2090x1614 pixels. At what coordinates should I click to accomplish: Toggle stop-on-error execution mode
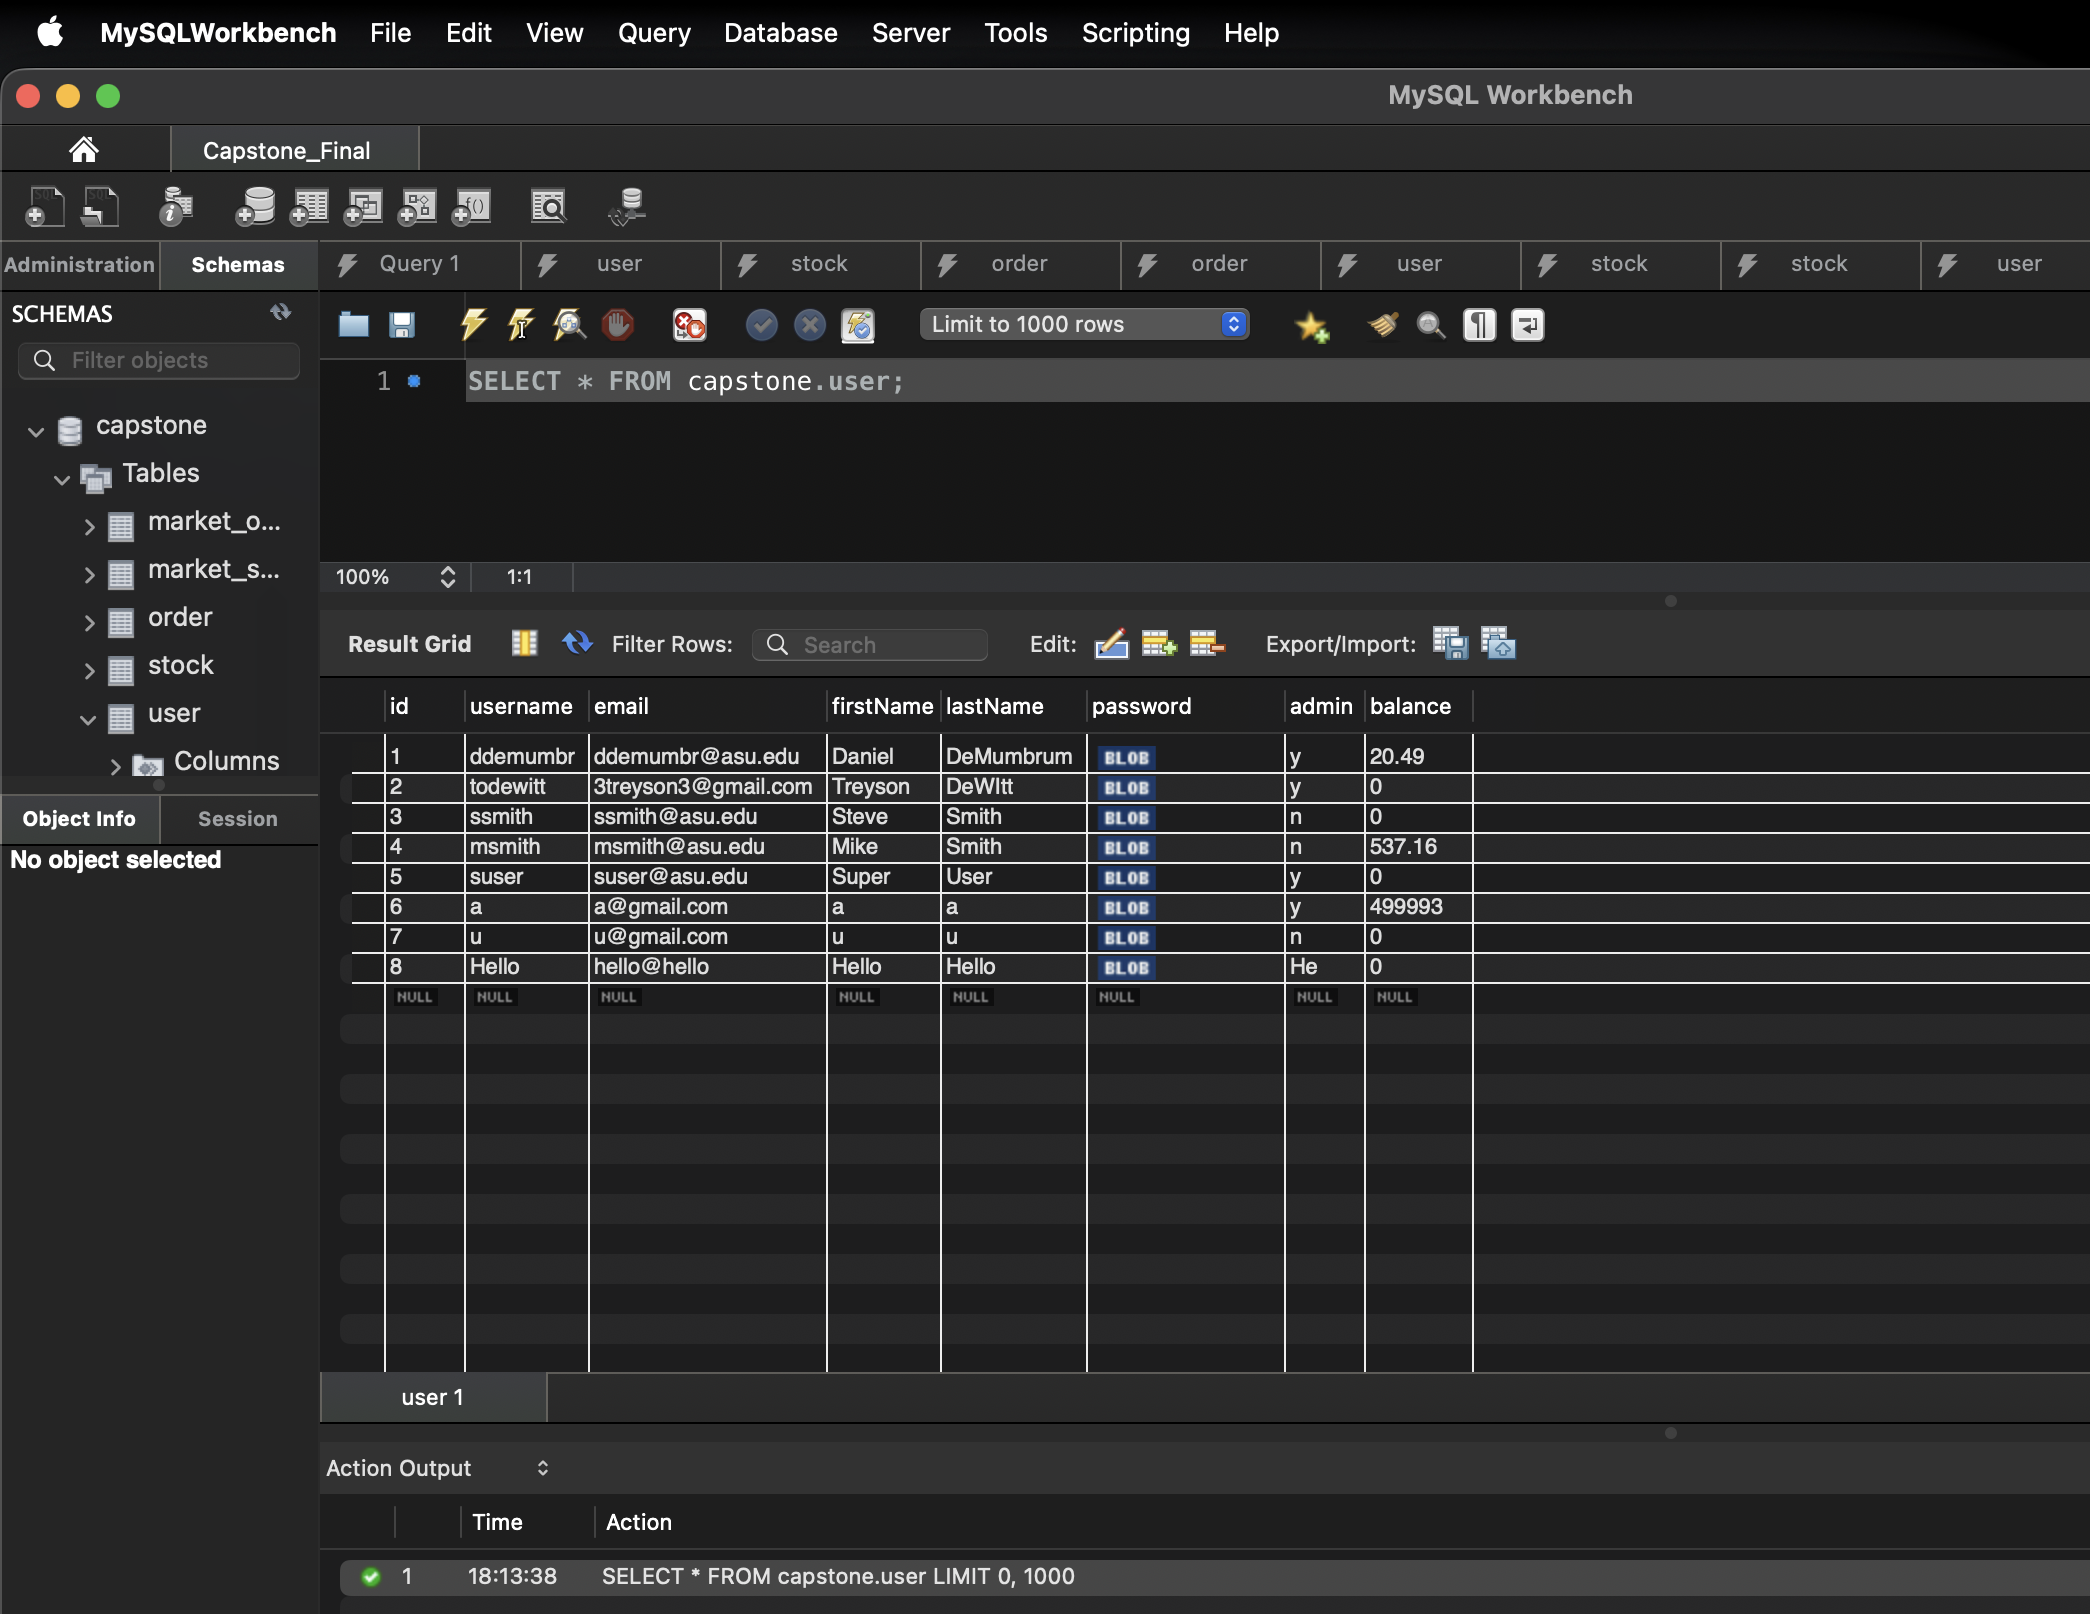[x=687, y=324]
